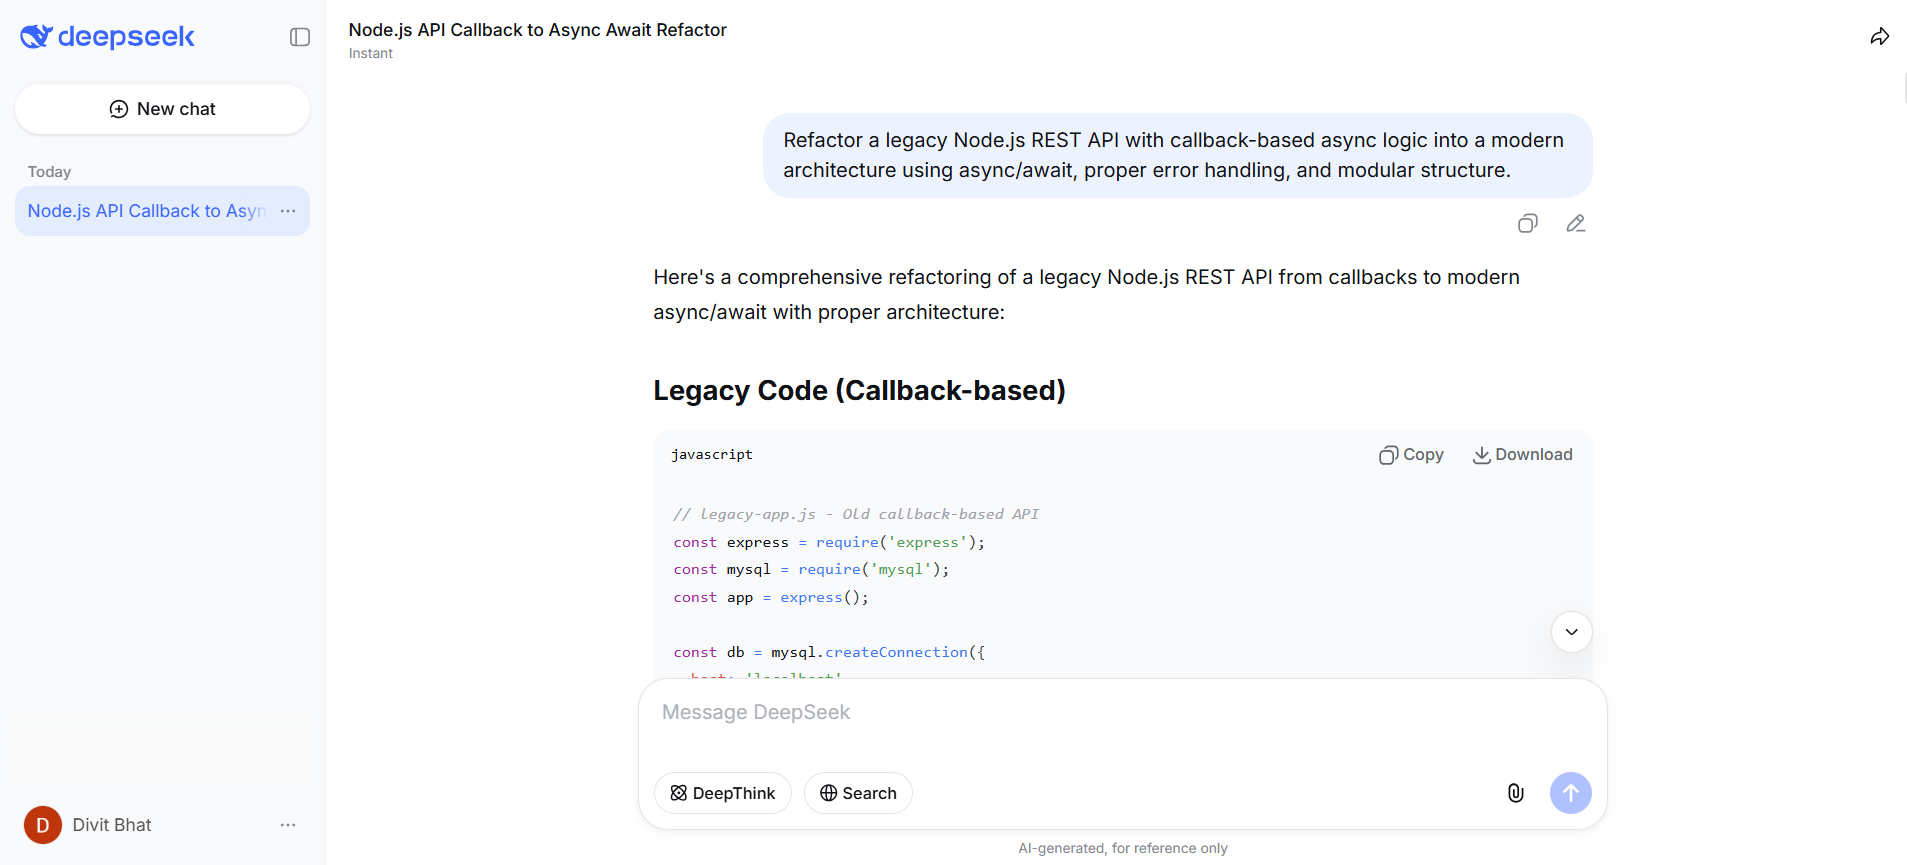
Task: Attach a file with paperclip icon
Action: click(x=1516, y=793)
